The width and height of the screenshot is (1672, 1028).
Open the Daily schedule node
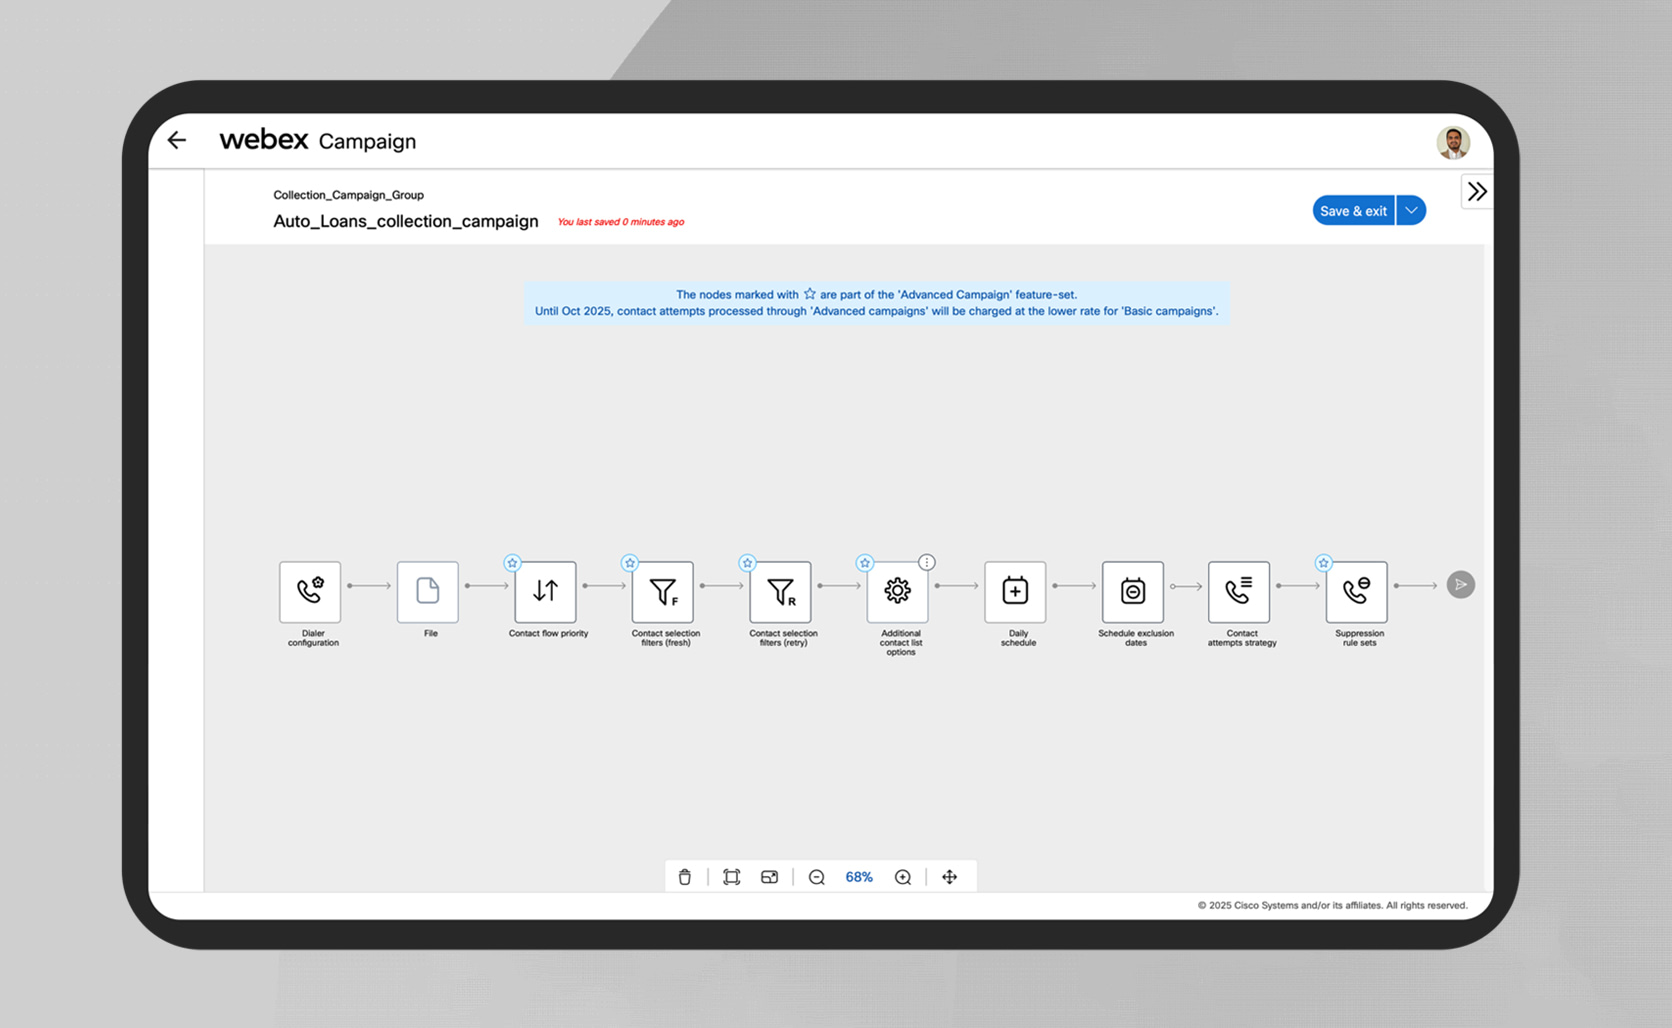coord(1015,591)
